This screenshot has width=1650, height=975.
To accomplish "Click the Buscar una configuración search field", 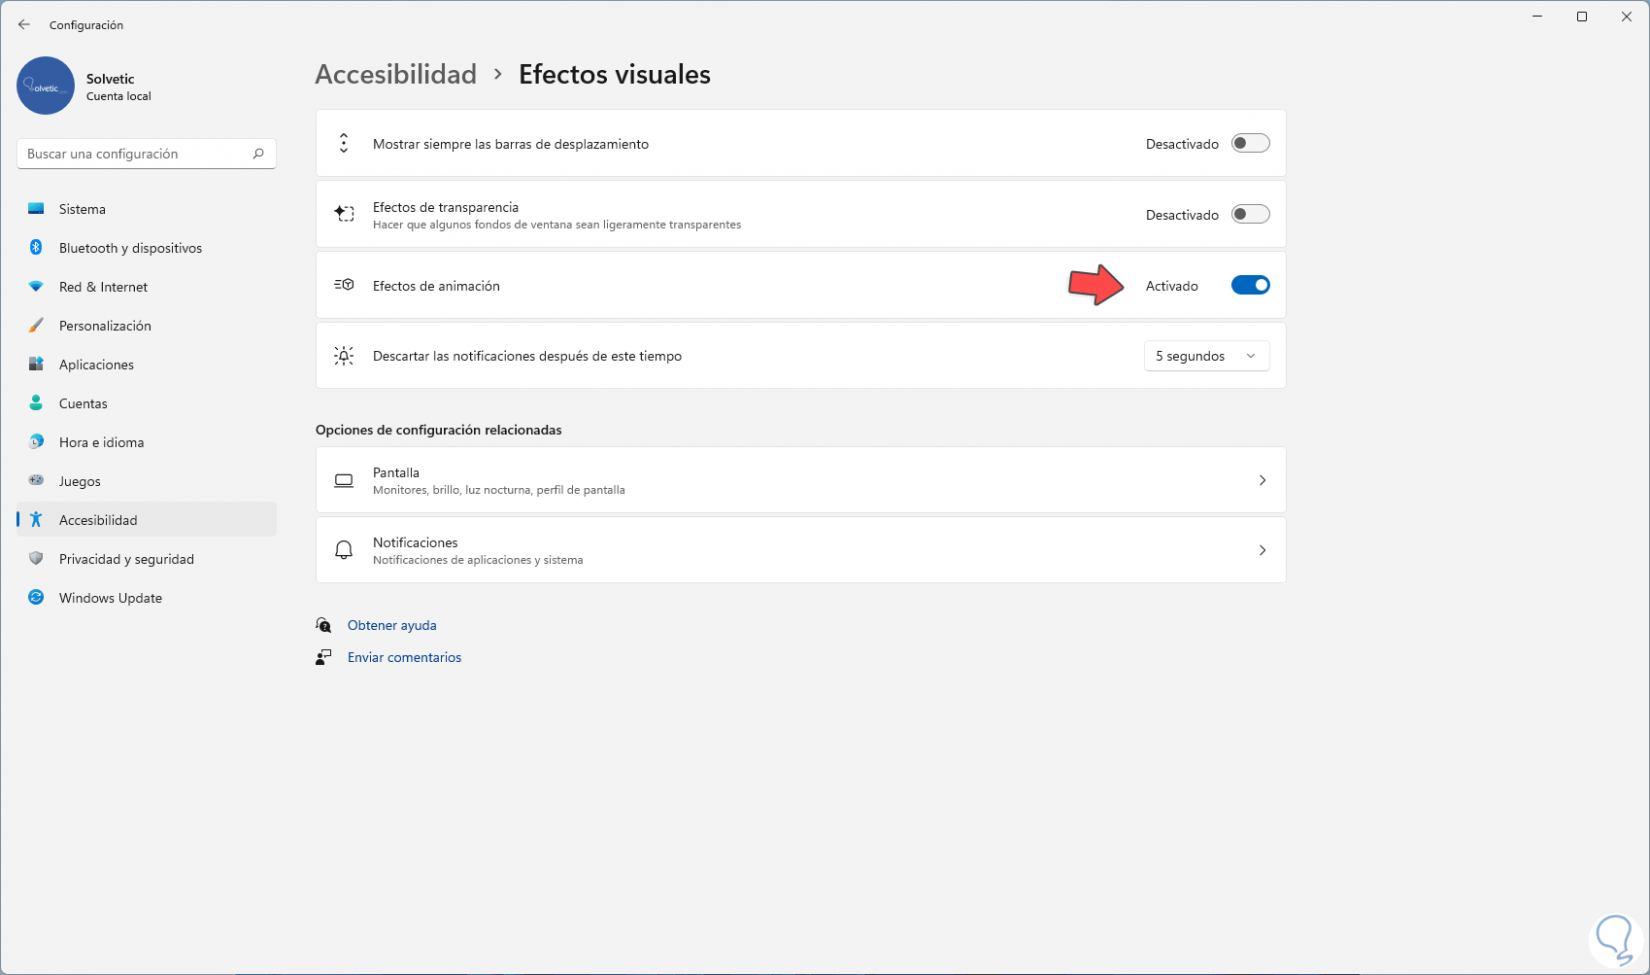I will pos(135,154).
